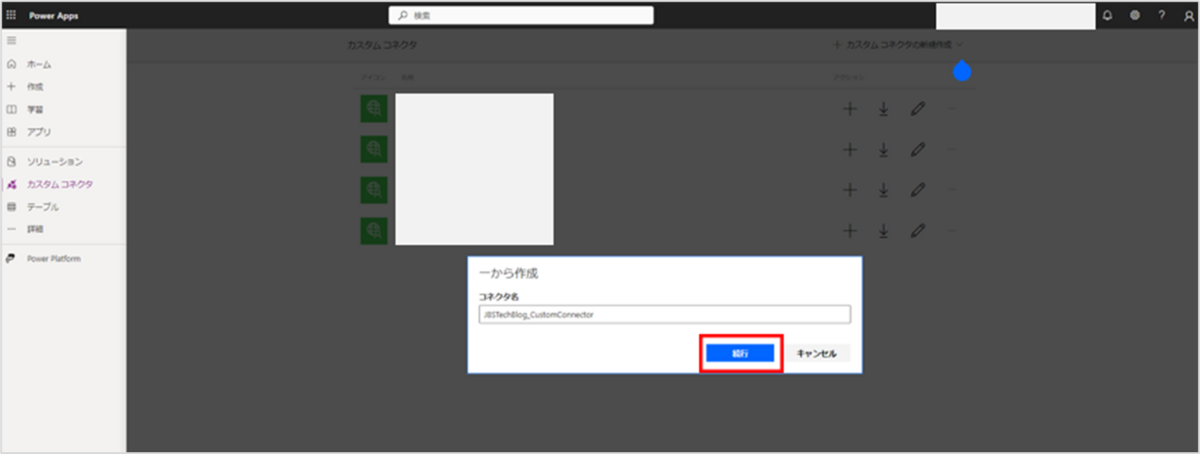Screen dimensions: 1200x454
Task: Click the キャンセル button in dialog
Action: (x=817, y=354)
